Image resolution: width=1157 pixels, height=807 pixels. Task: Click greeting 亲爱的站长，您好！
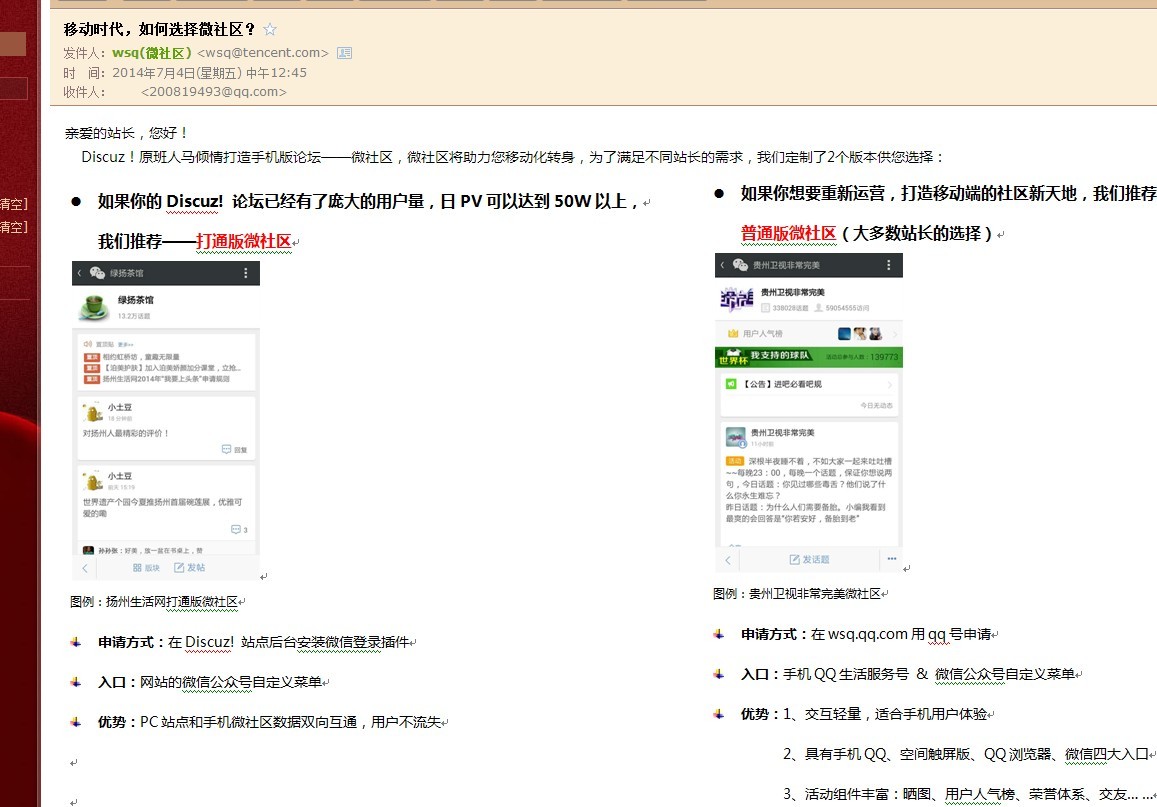click(127, 134)
